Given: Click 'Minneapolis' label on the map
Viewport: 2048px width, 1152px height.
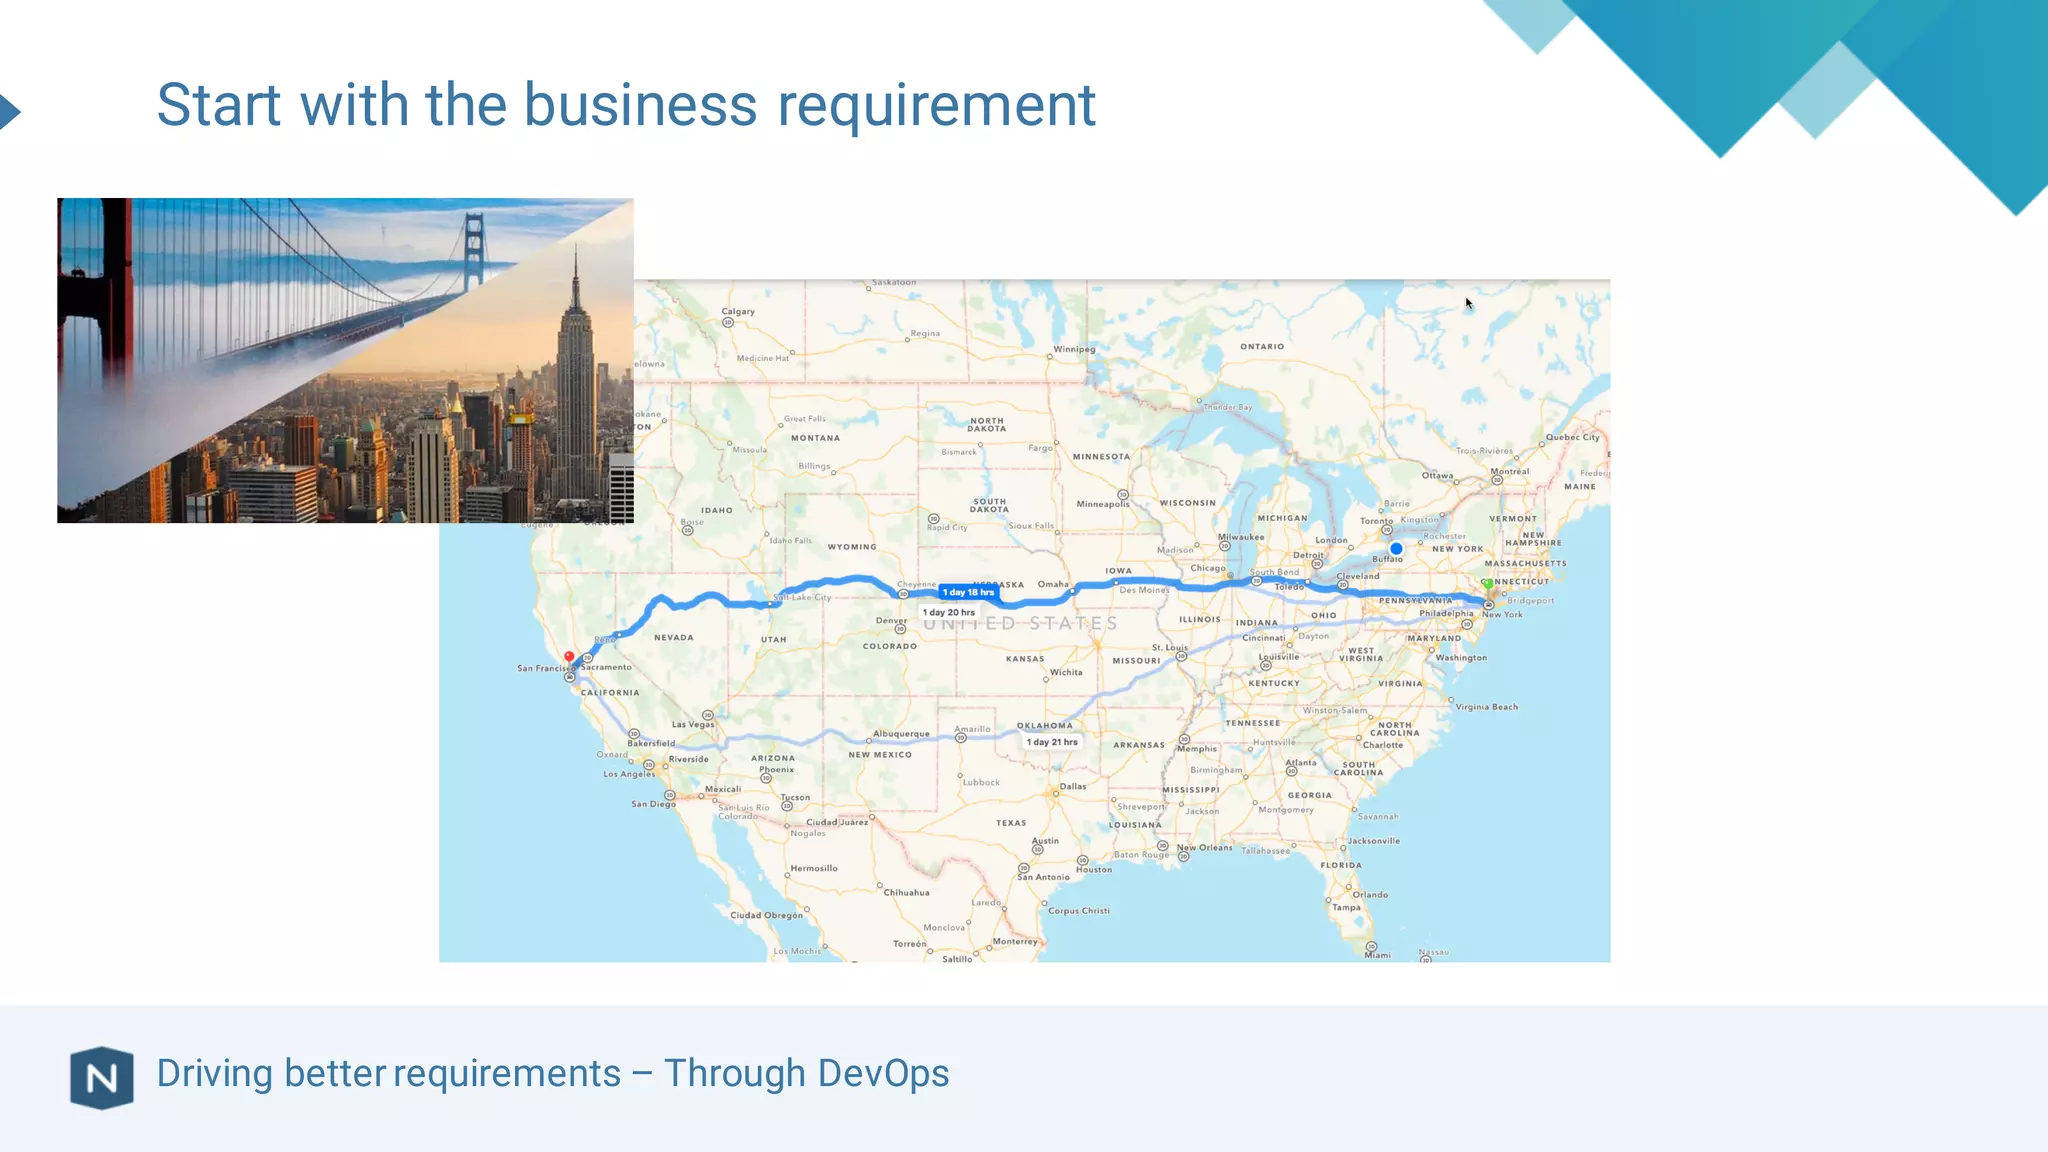Looking at the screenshot, I should (1103, 504).
